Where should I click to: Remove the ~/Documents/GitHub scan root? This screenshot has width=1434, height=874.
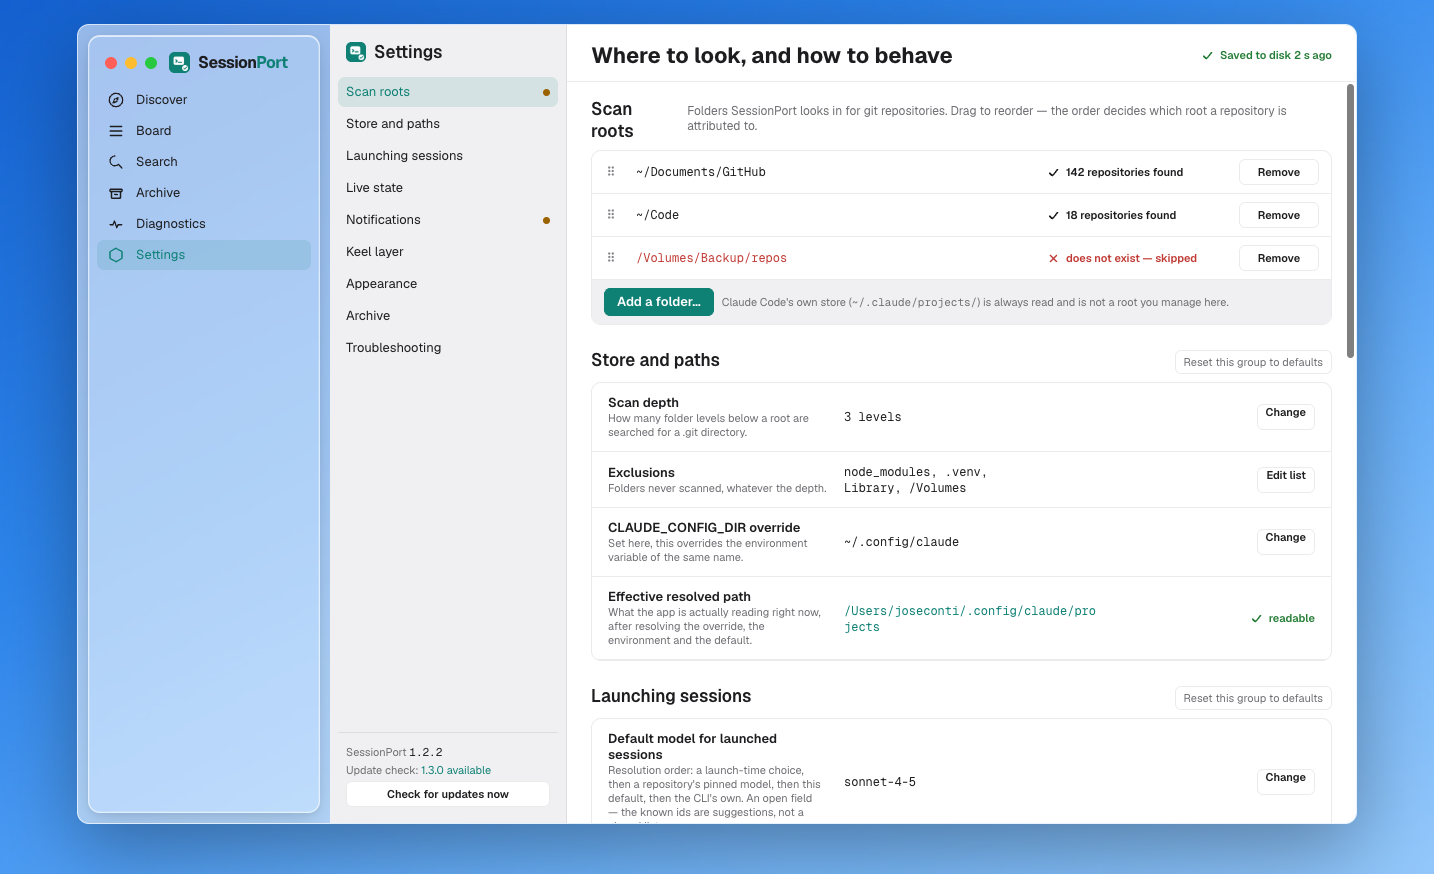[1279, 172]
